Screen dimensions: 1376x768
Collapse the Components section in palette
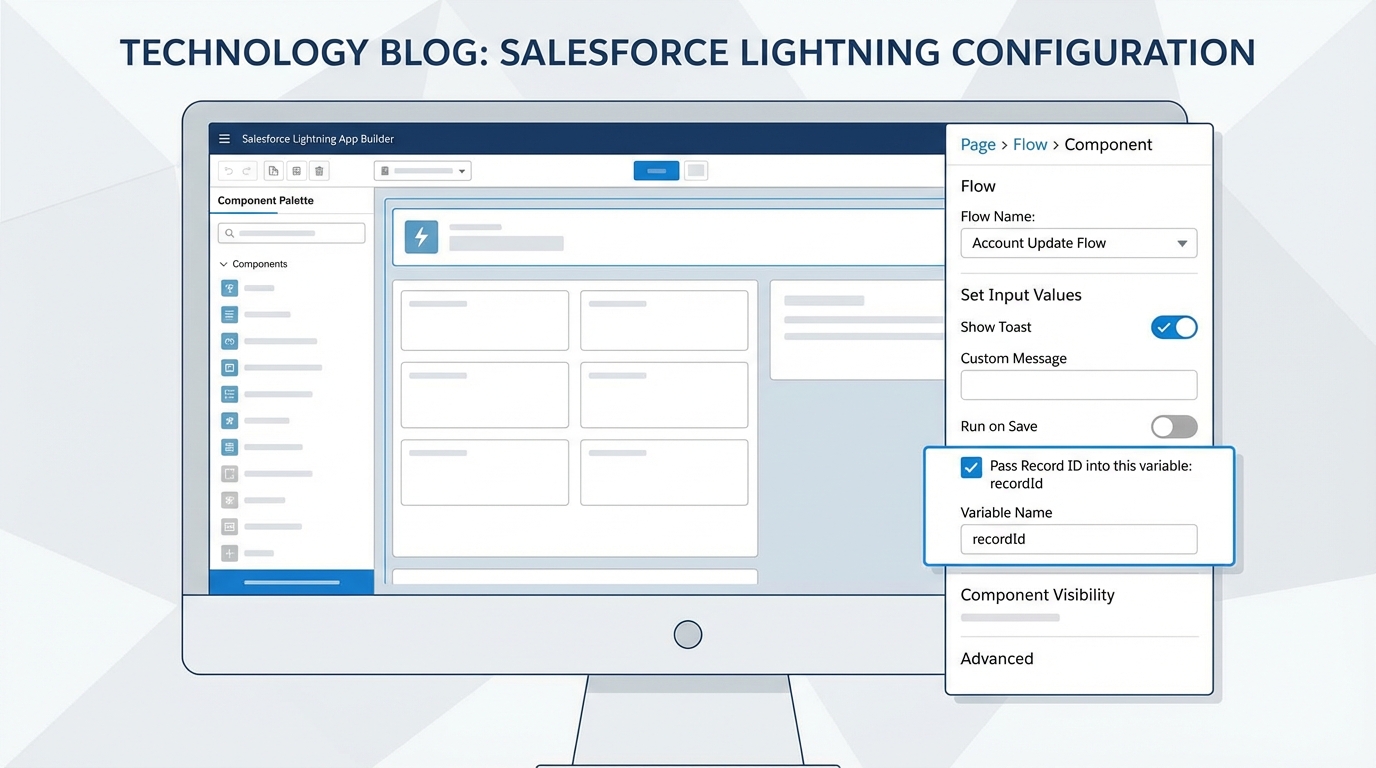222,263
